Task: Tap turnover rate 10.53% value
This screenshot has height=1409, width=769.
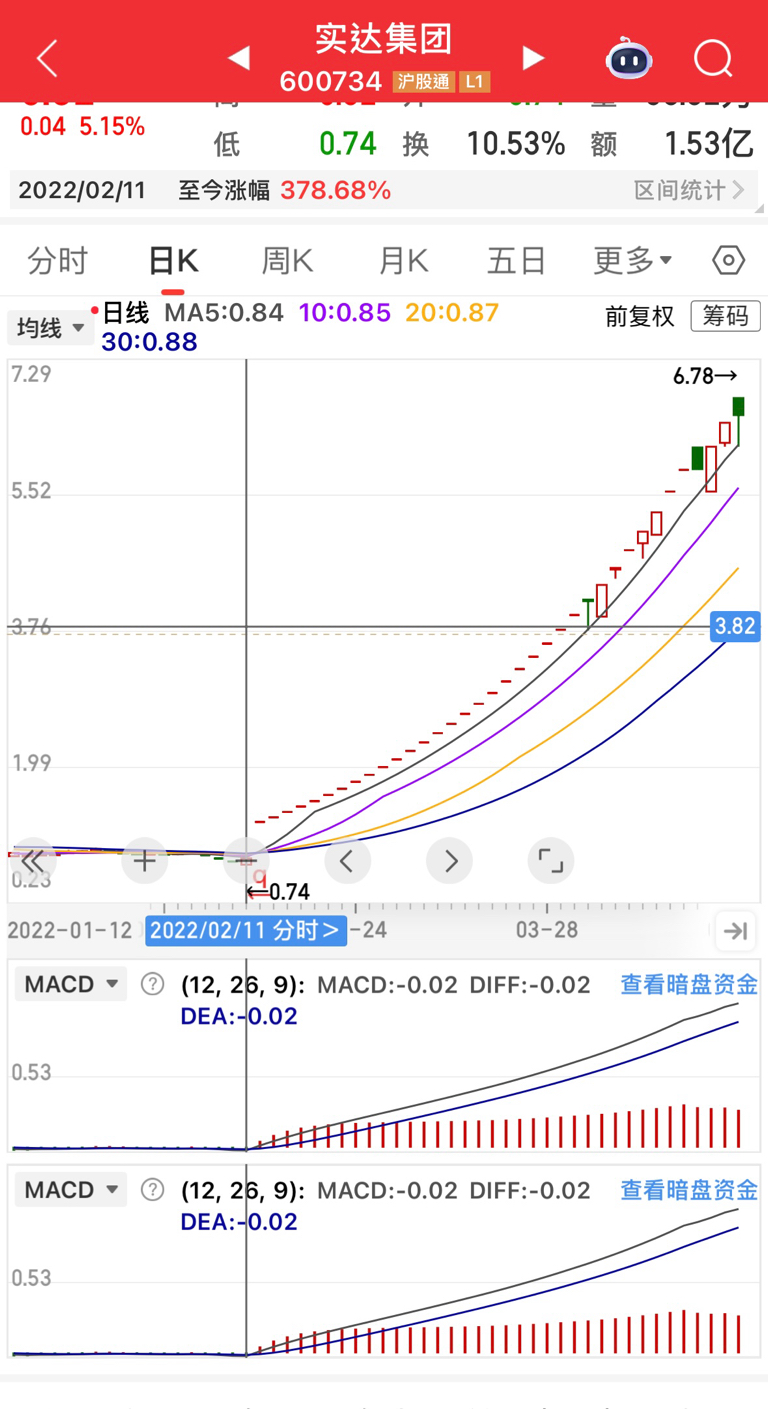Action: click(516, 144)
